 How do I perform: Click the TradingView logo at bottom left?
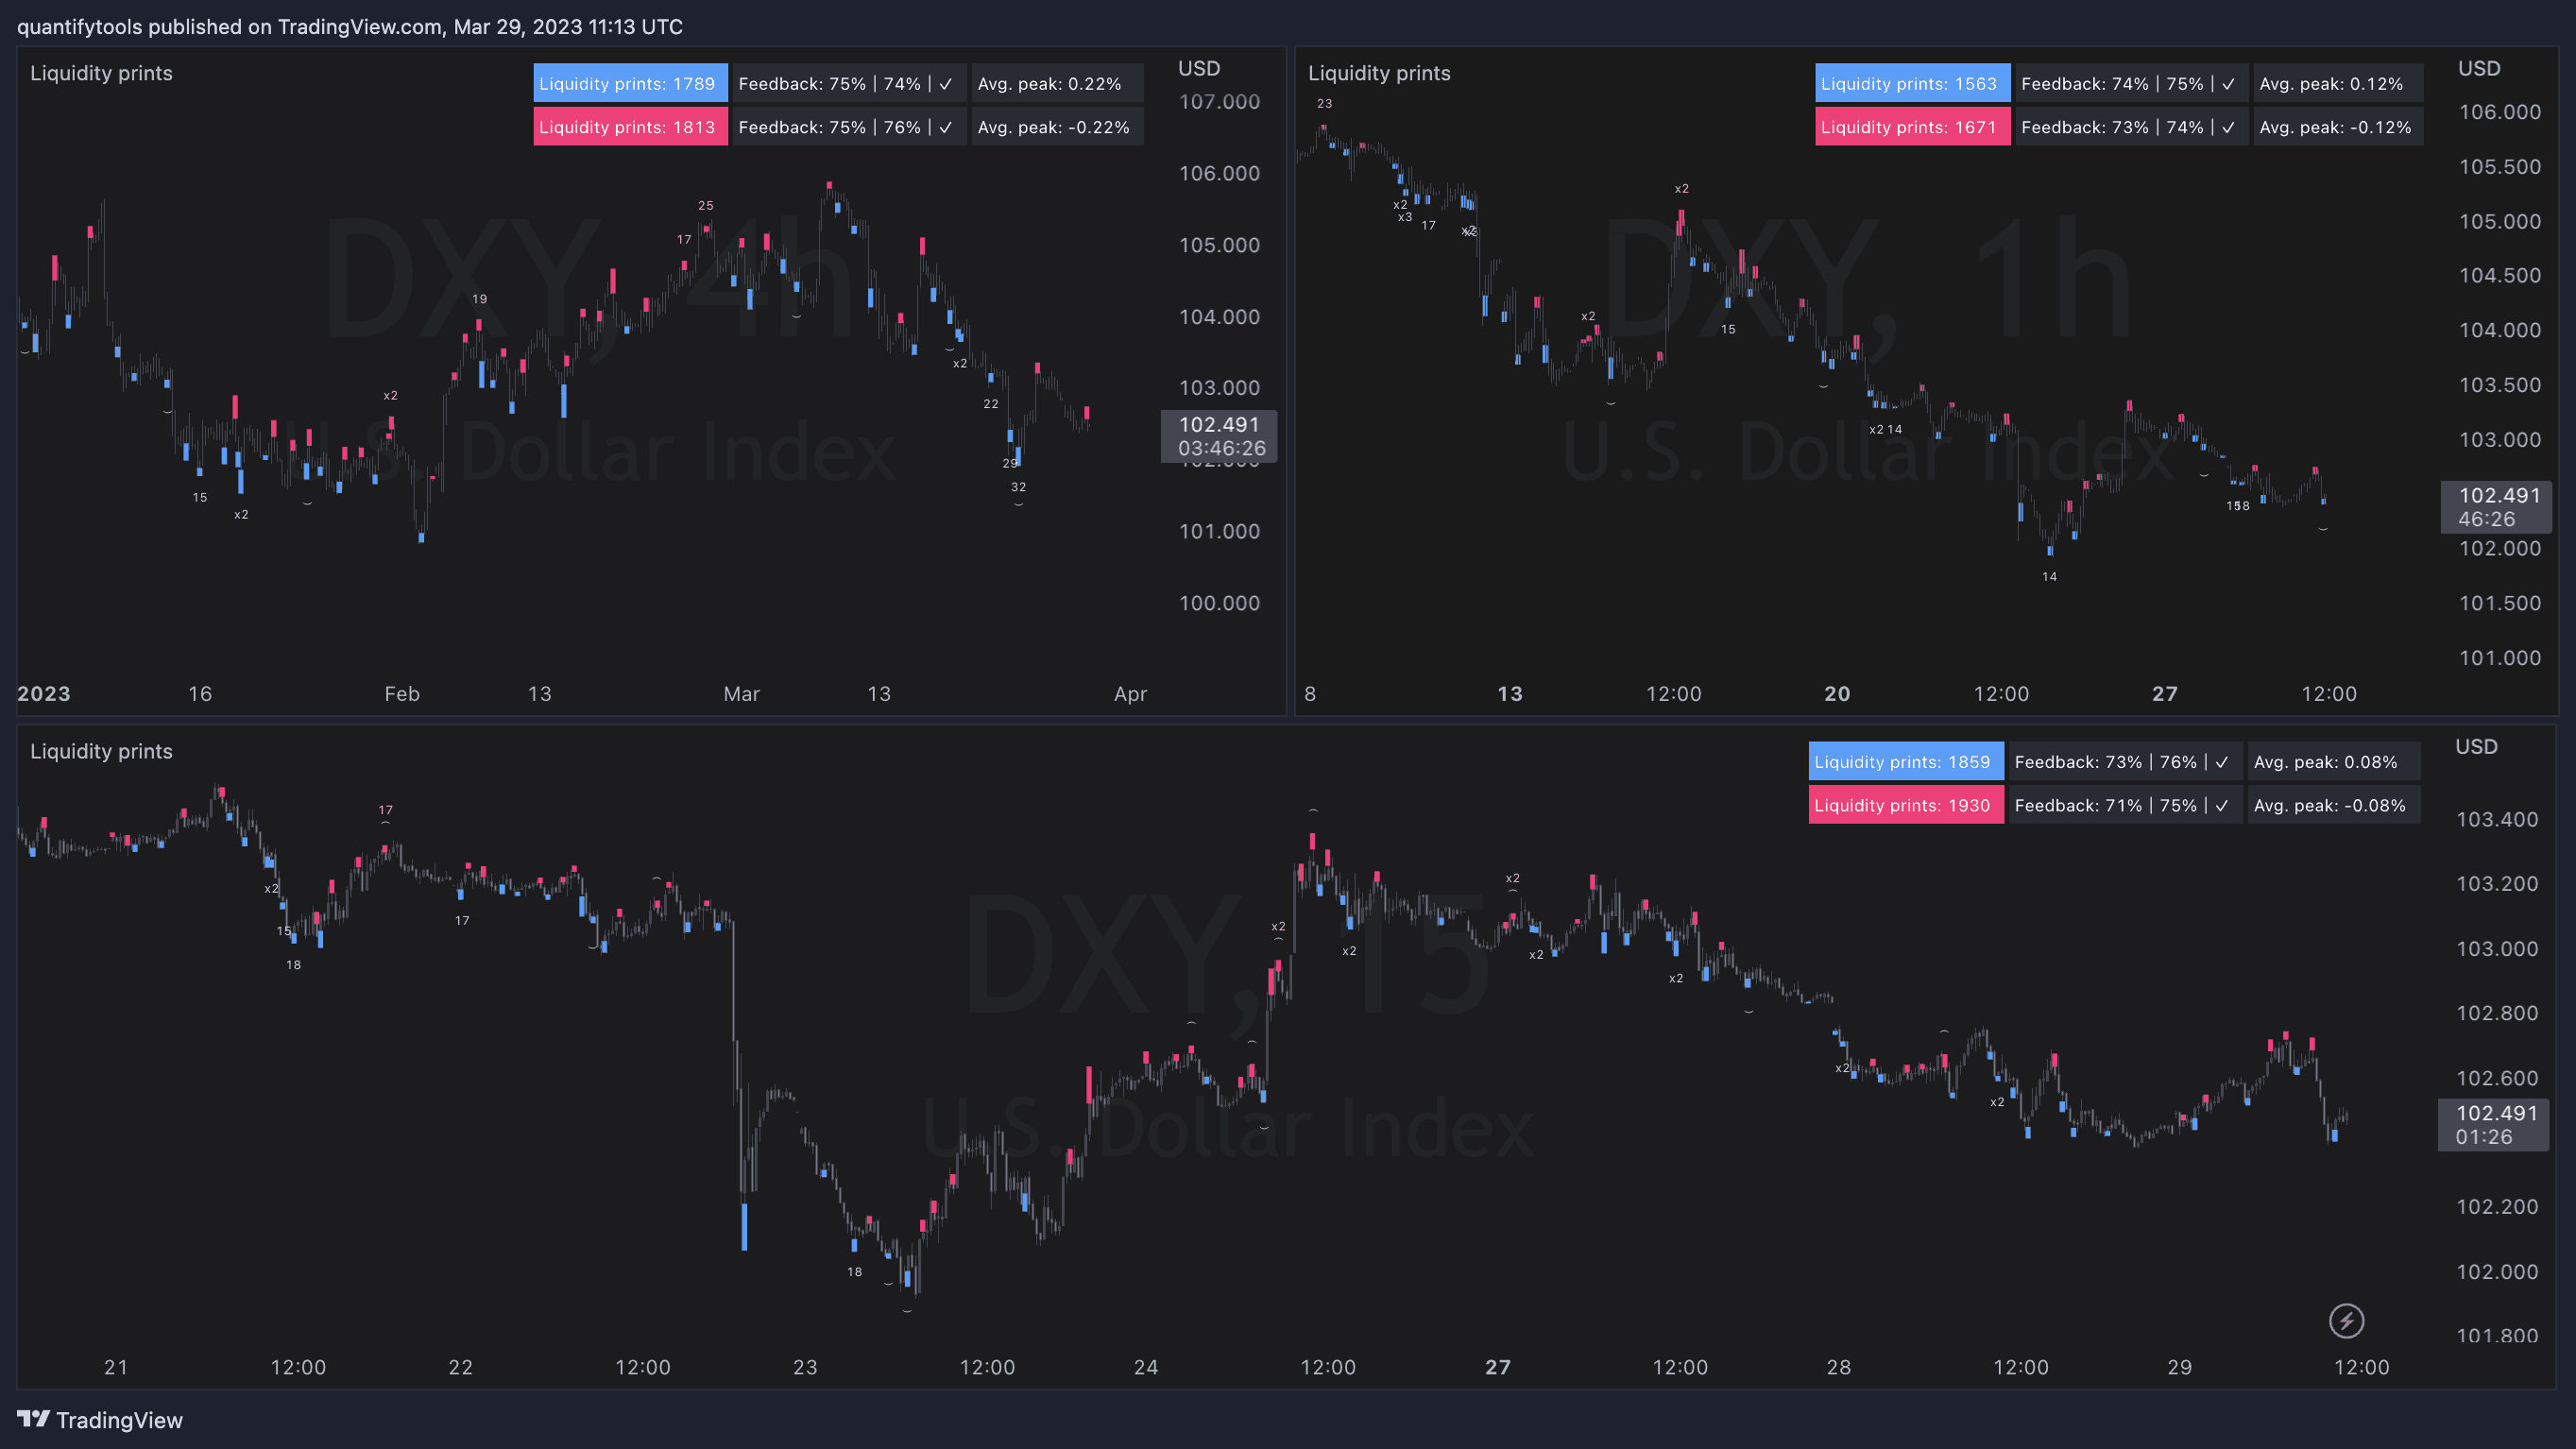pos(100,1420)
